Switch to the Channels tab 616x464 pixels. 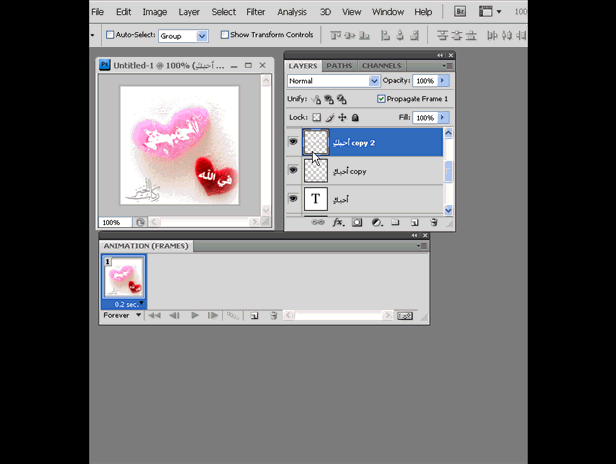tap(381, 66)
